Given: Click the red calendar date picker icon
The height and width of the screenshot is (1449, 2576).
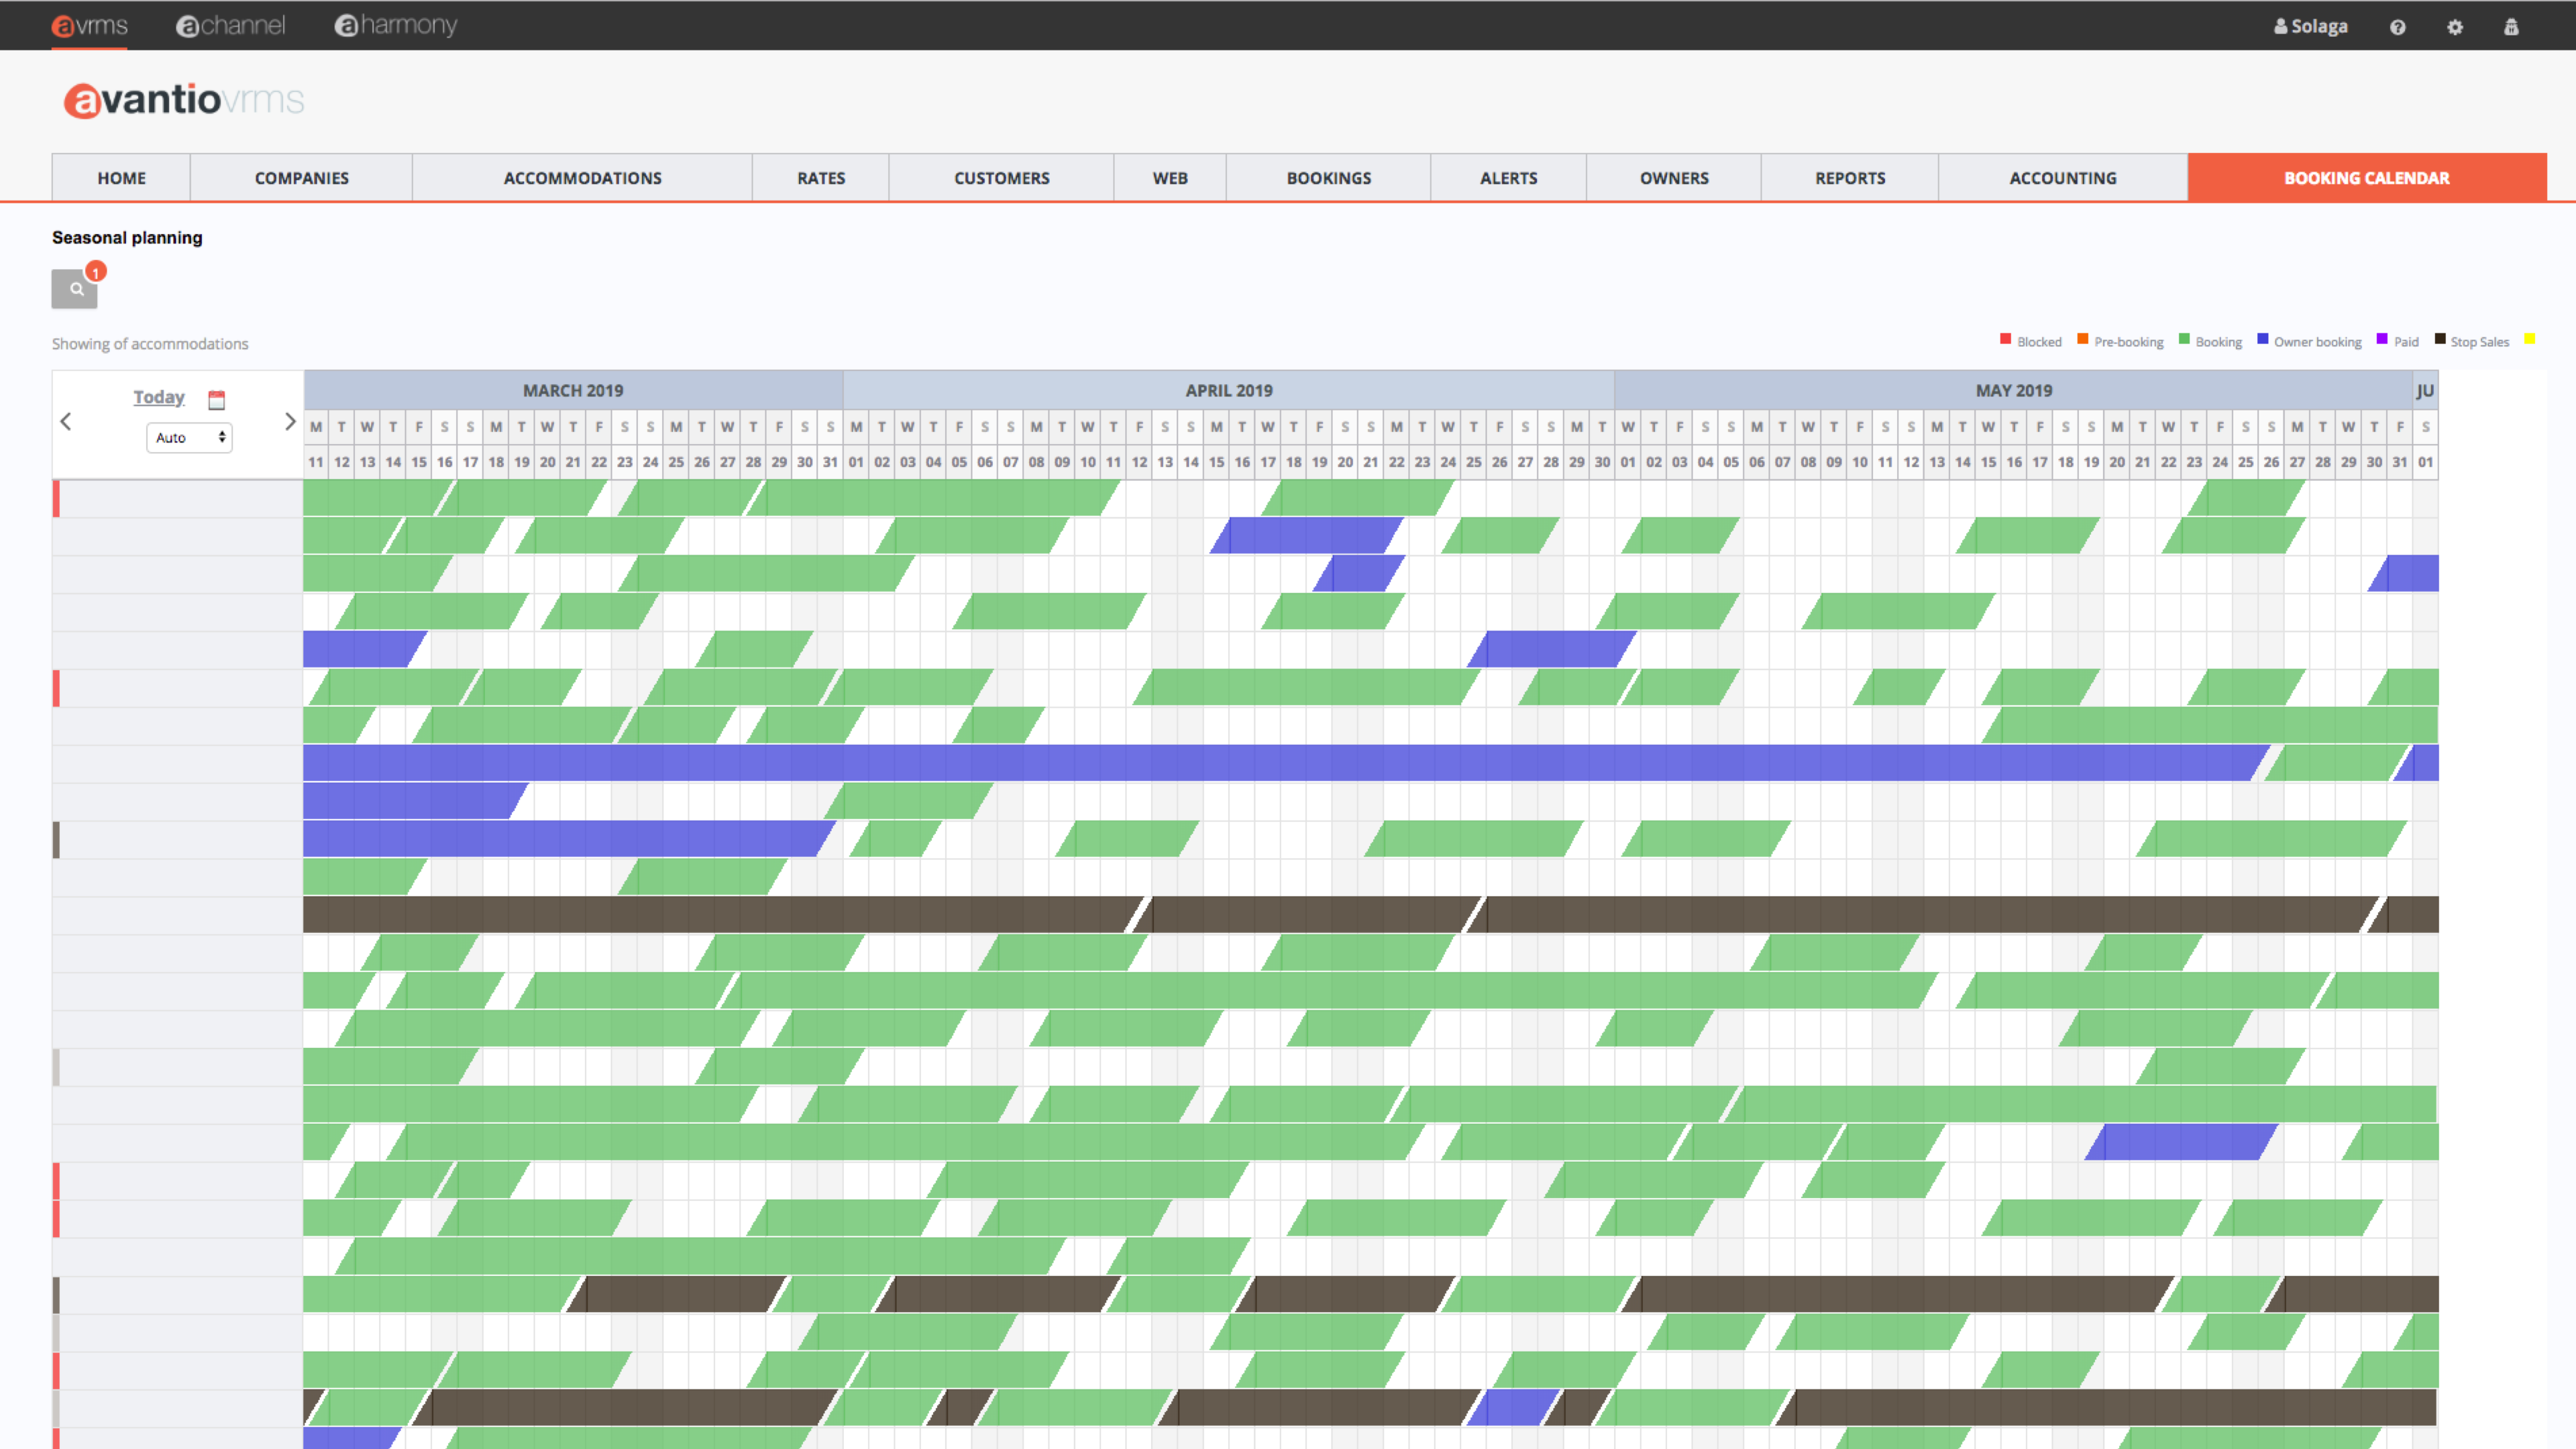Looking at the screenshot, I should [216, 400].
